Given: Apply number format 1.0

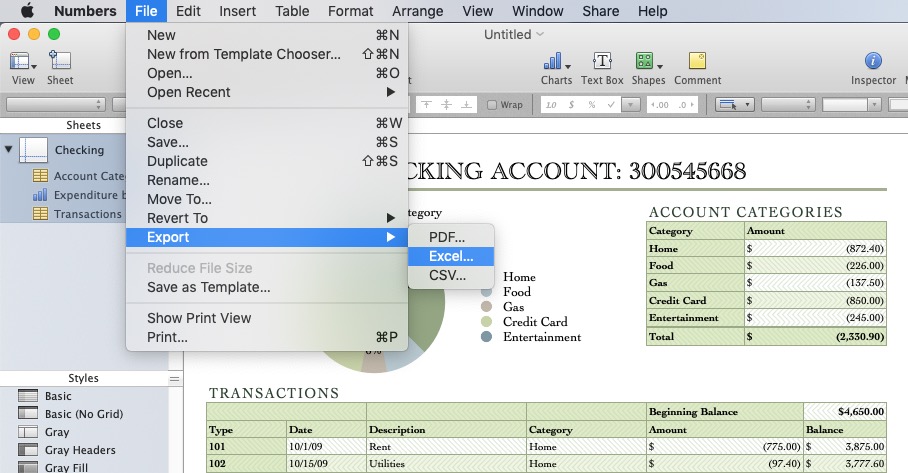Looking at the screenshot, I should 551,105.
